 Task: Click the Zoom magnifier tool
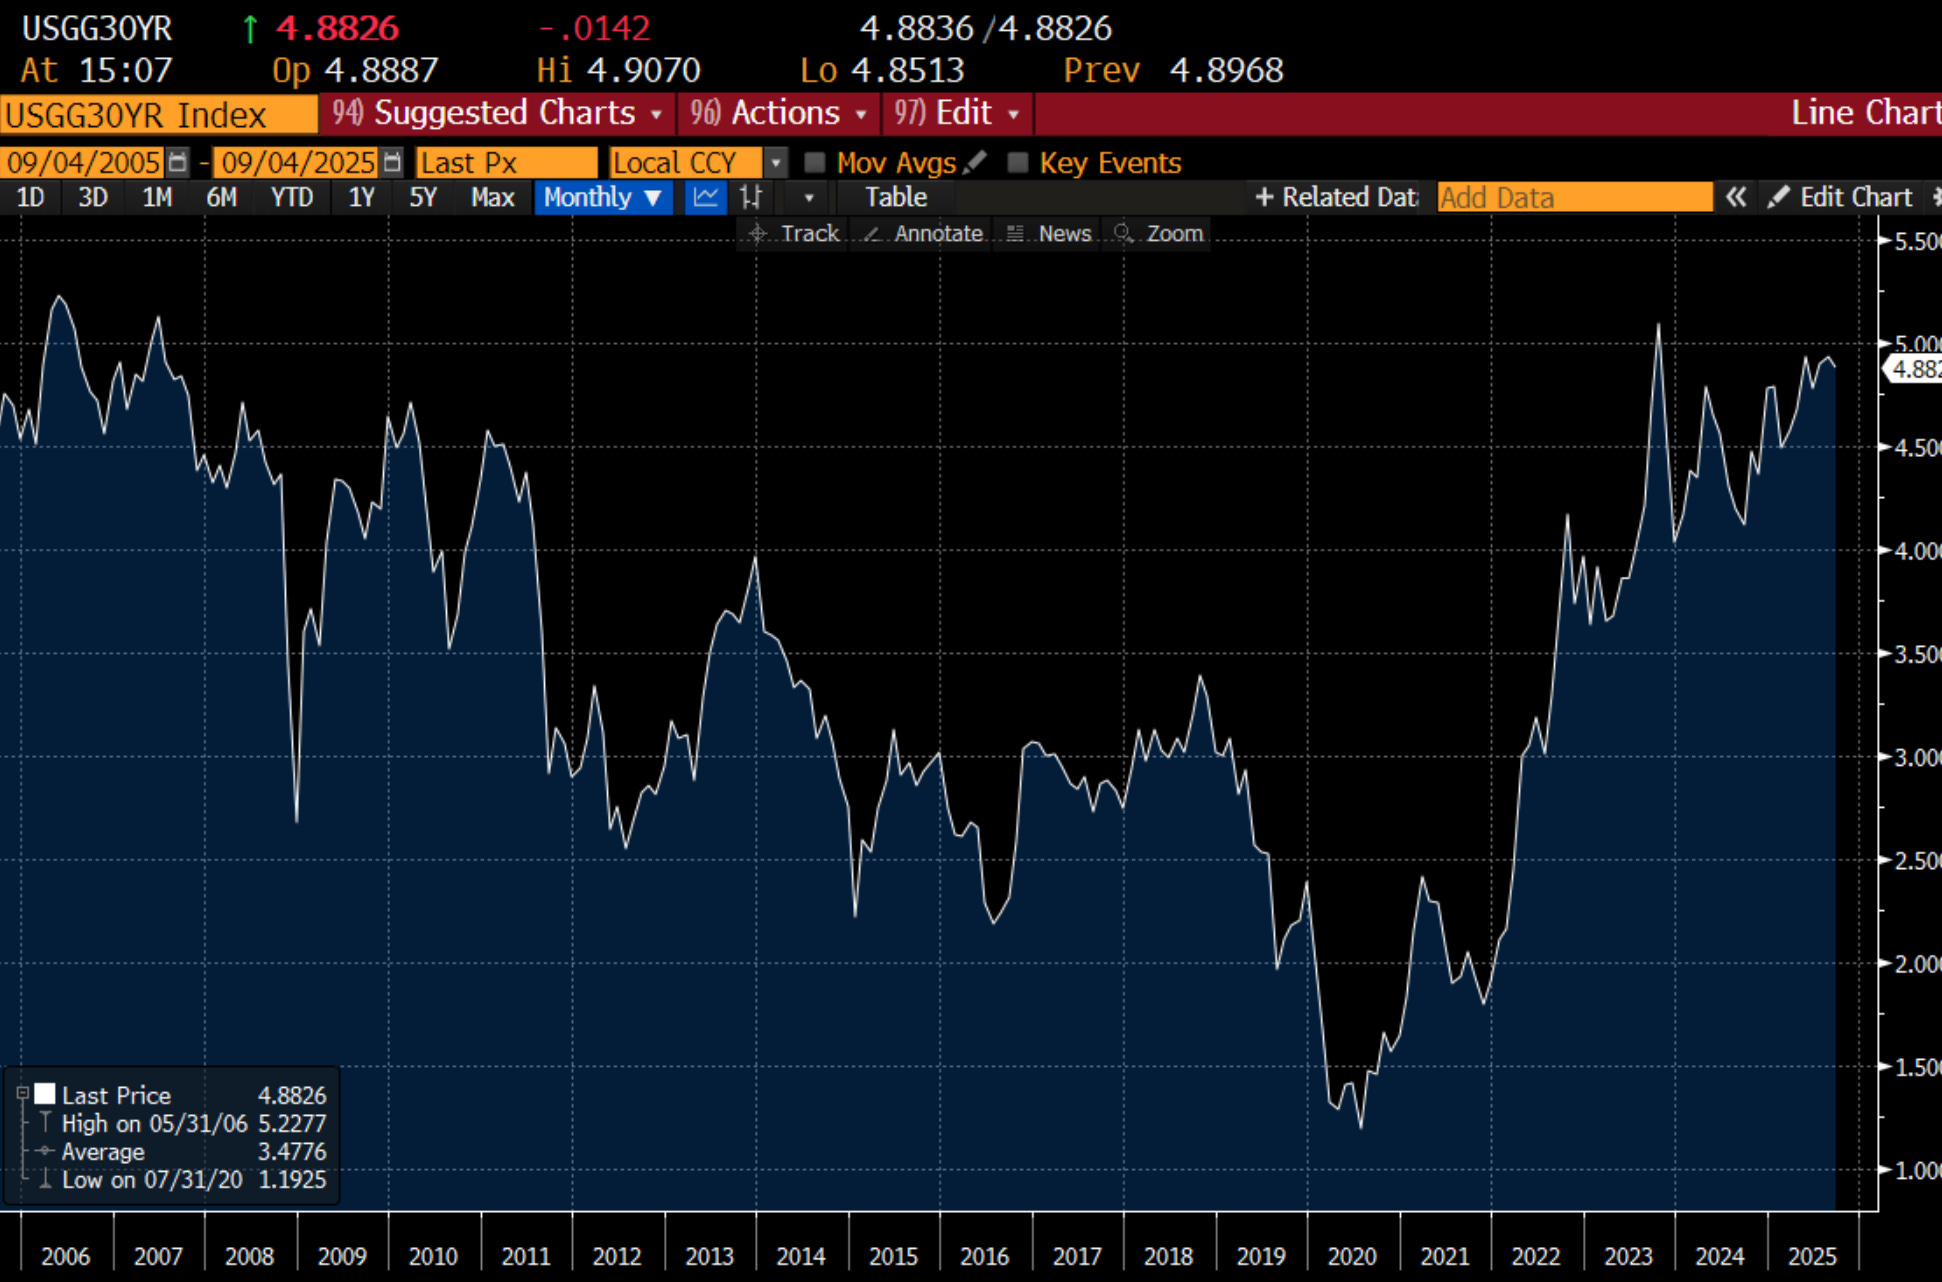[x=1159, y=234]
